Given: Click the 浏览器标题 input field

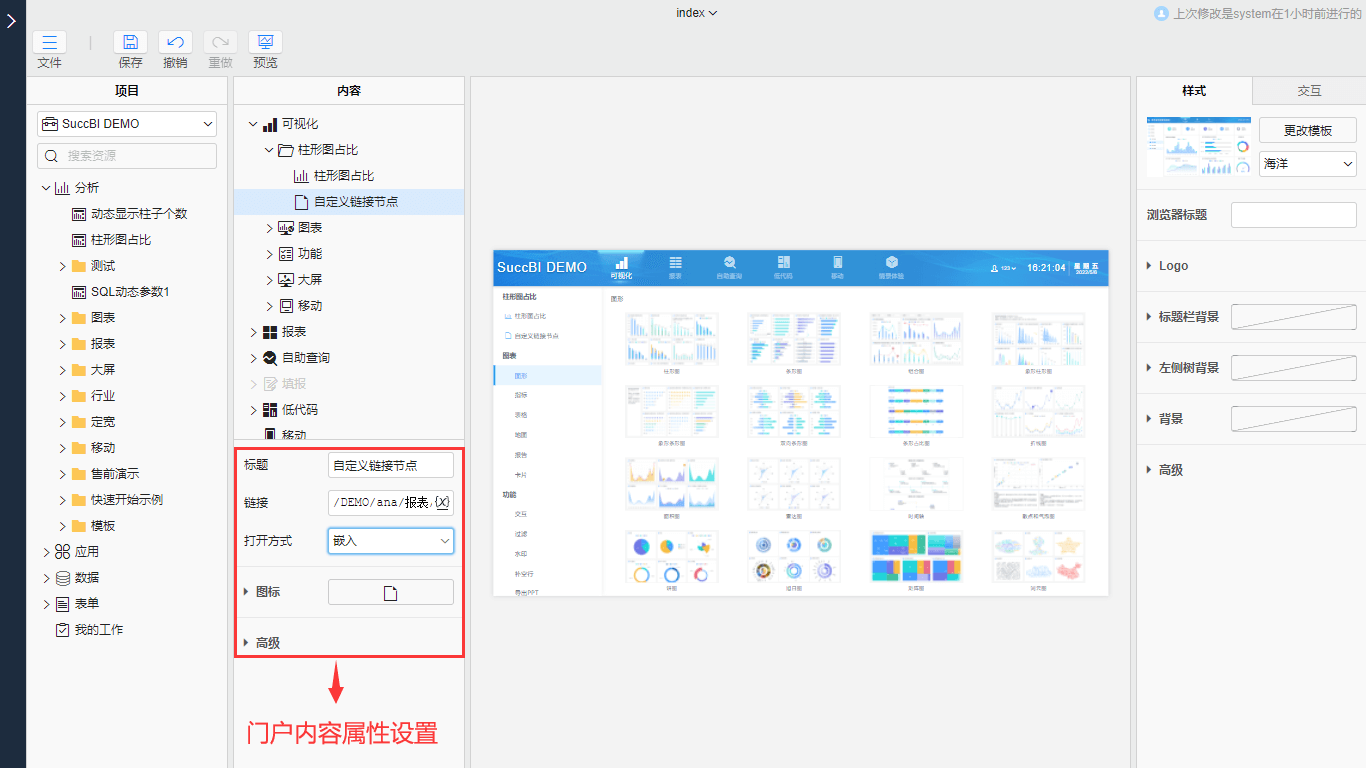Looking at the screenshot, I should 1293,214.
